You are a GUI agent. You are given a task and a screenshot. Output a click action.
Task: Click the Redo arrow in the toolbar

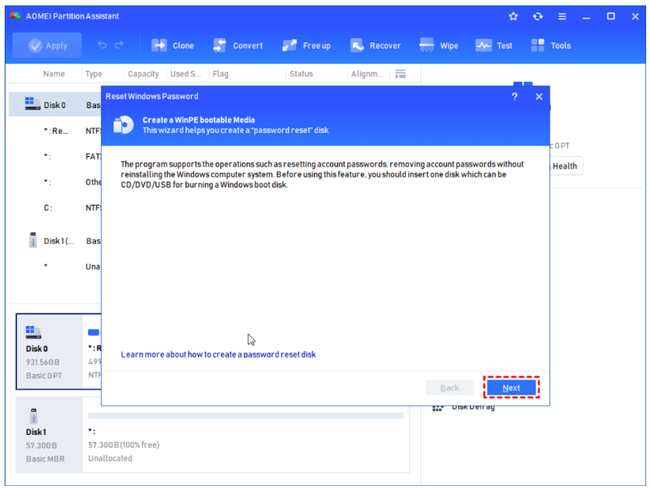119,45
